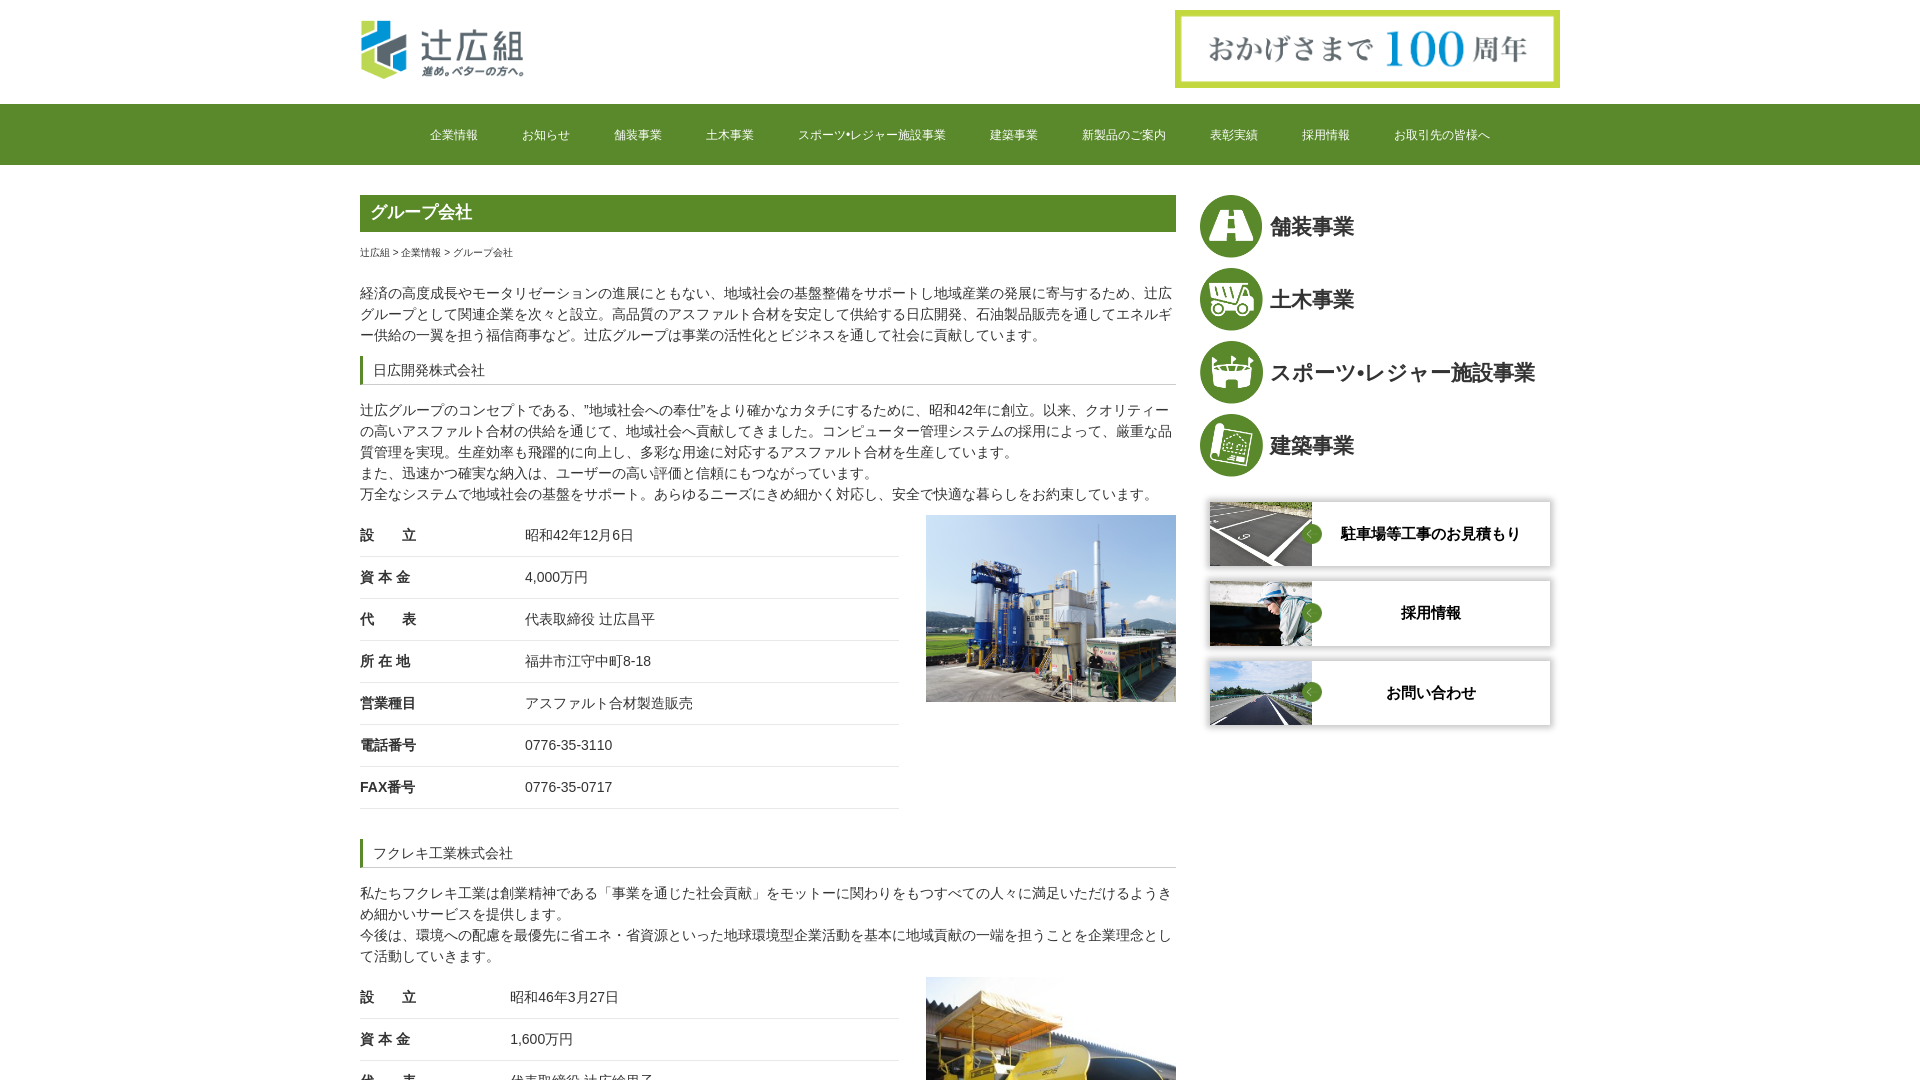Click the green arrow on 採用情報 banner
Image resolution: width=1920 pixels, height=1080 pixels.
click(1313, 613)
